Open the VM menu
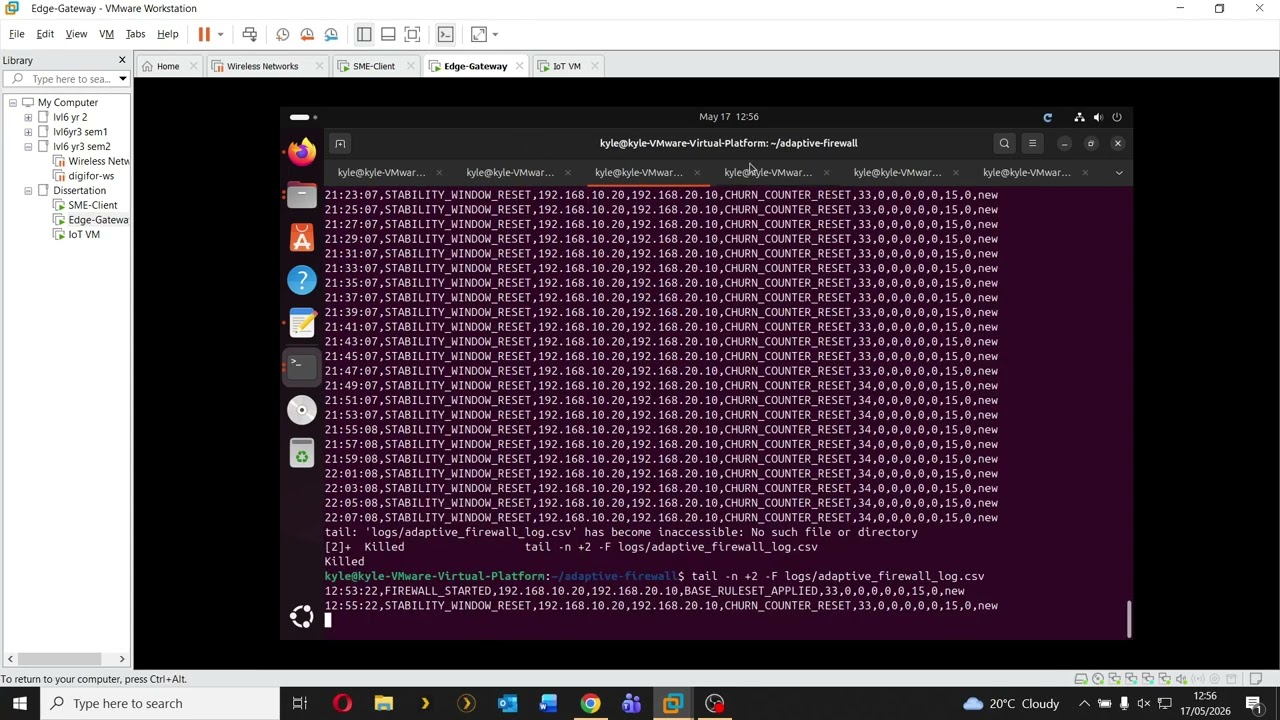Viewport: 1280px width, 720px height. 106,34
